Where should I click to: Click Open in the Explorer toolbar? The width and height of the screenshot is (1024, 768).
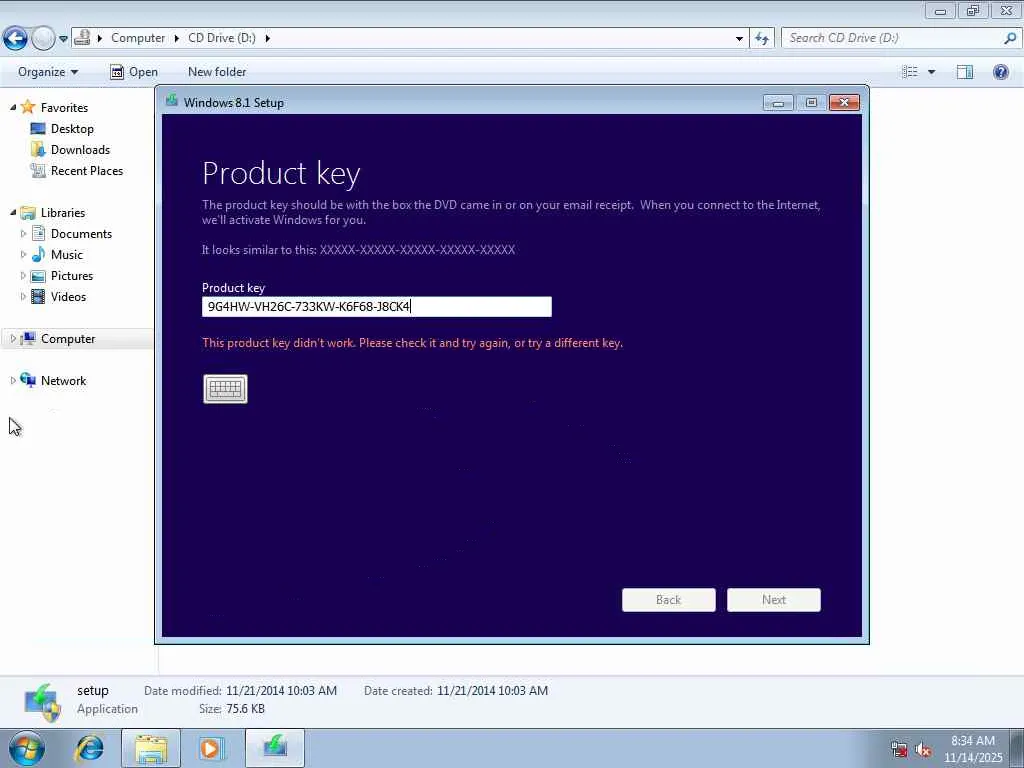coord(134,72)
